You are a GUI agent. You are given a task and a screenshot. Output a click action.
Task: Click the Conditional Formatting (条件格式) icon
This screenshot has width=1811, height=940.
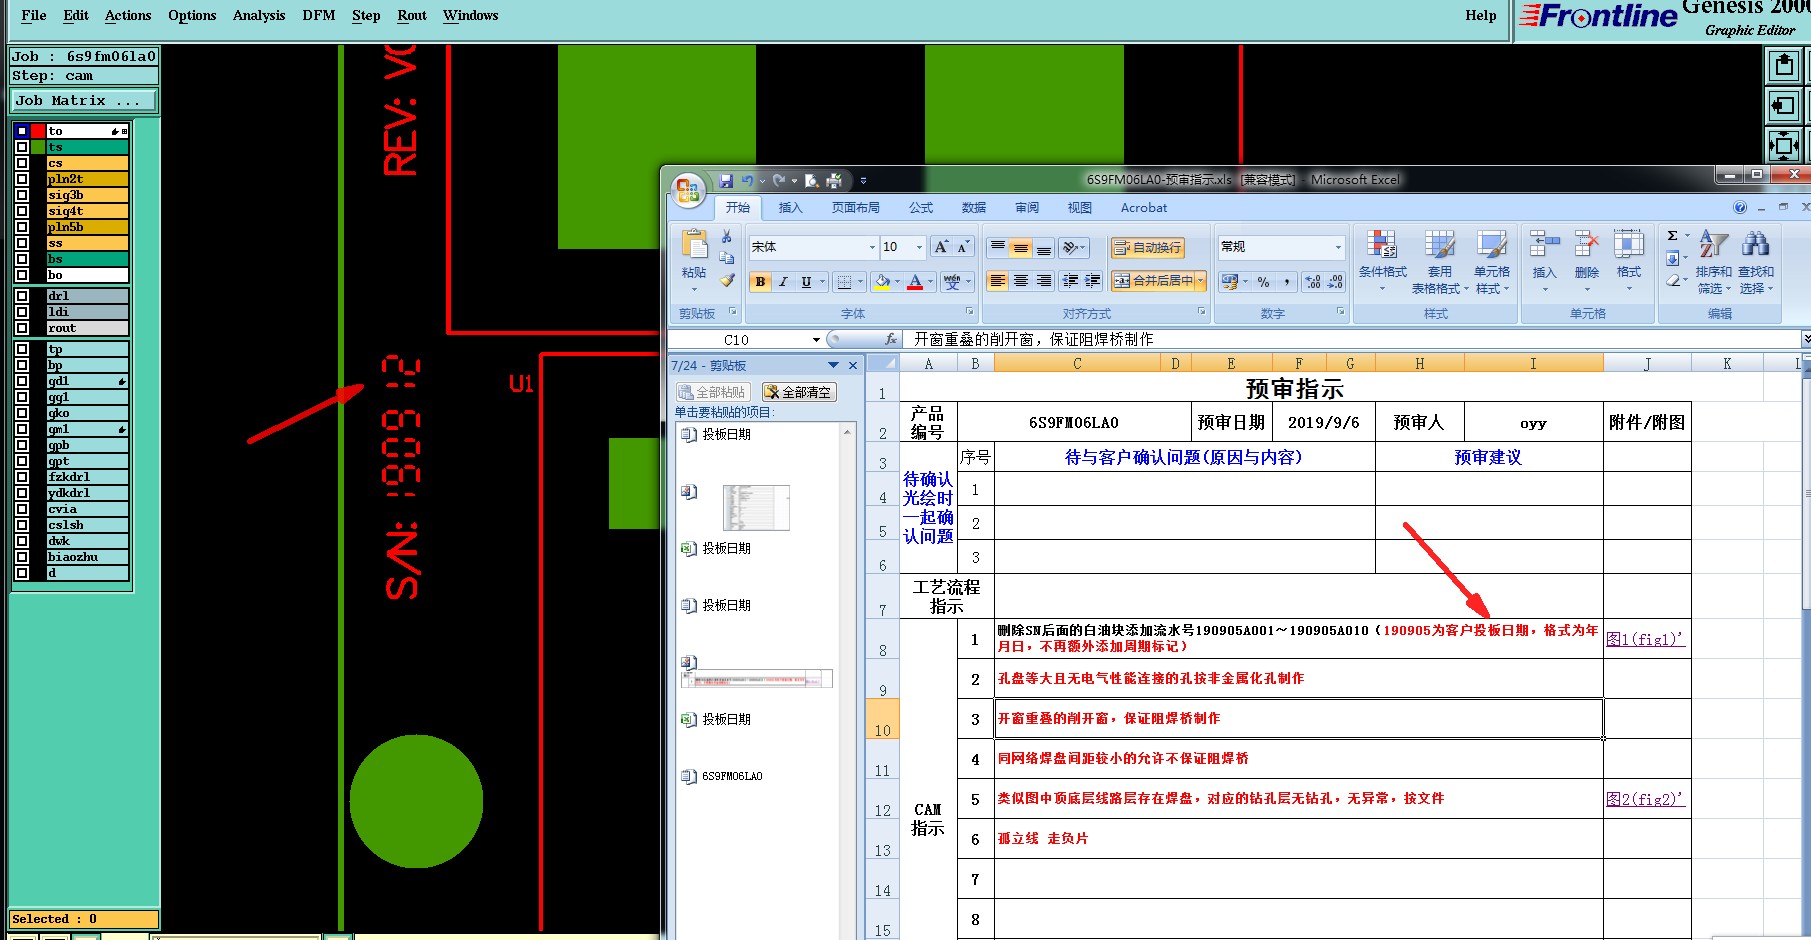[x=1382, y=245]
